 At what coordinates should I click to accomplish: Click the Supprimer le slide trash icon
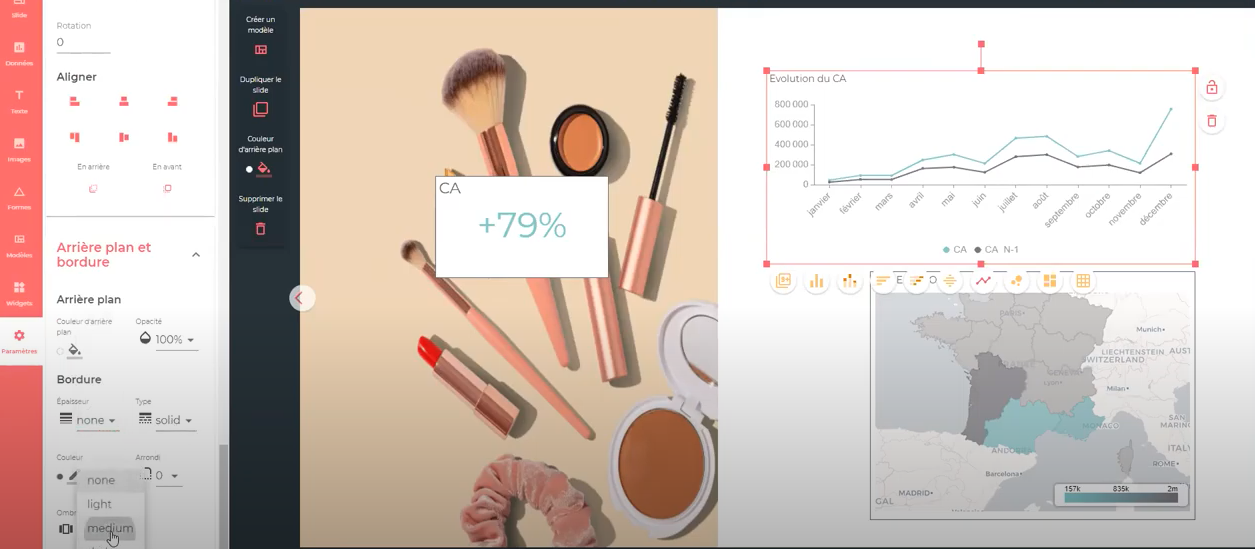pos(260,228)
